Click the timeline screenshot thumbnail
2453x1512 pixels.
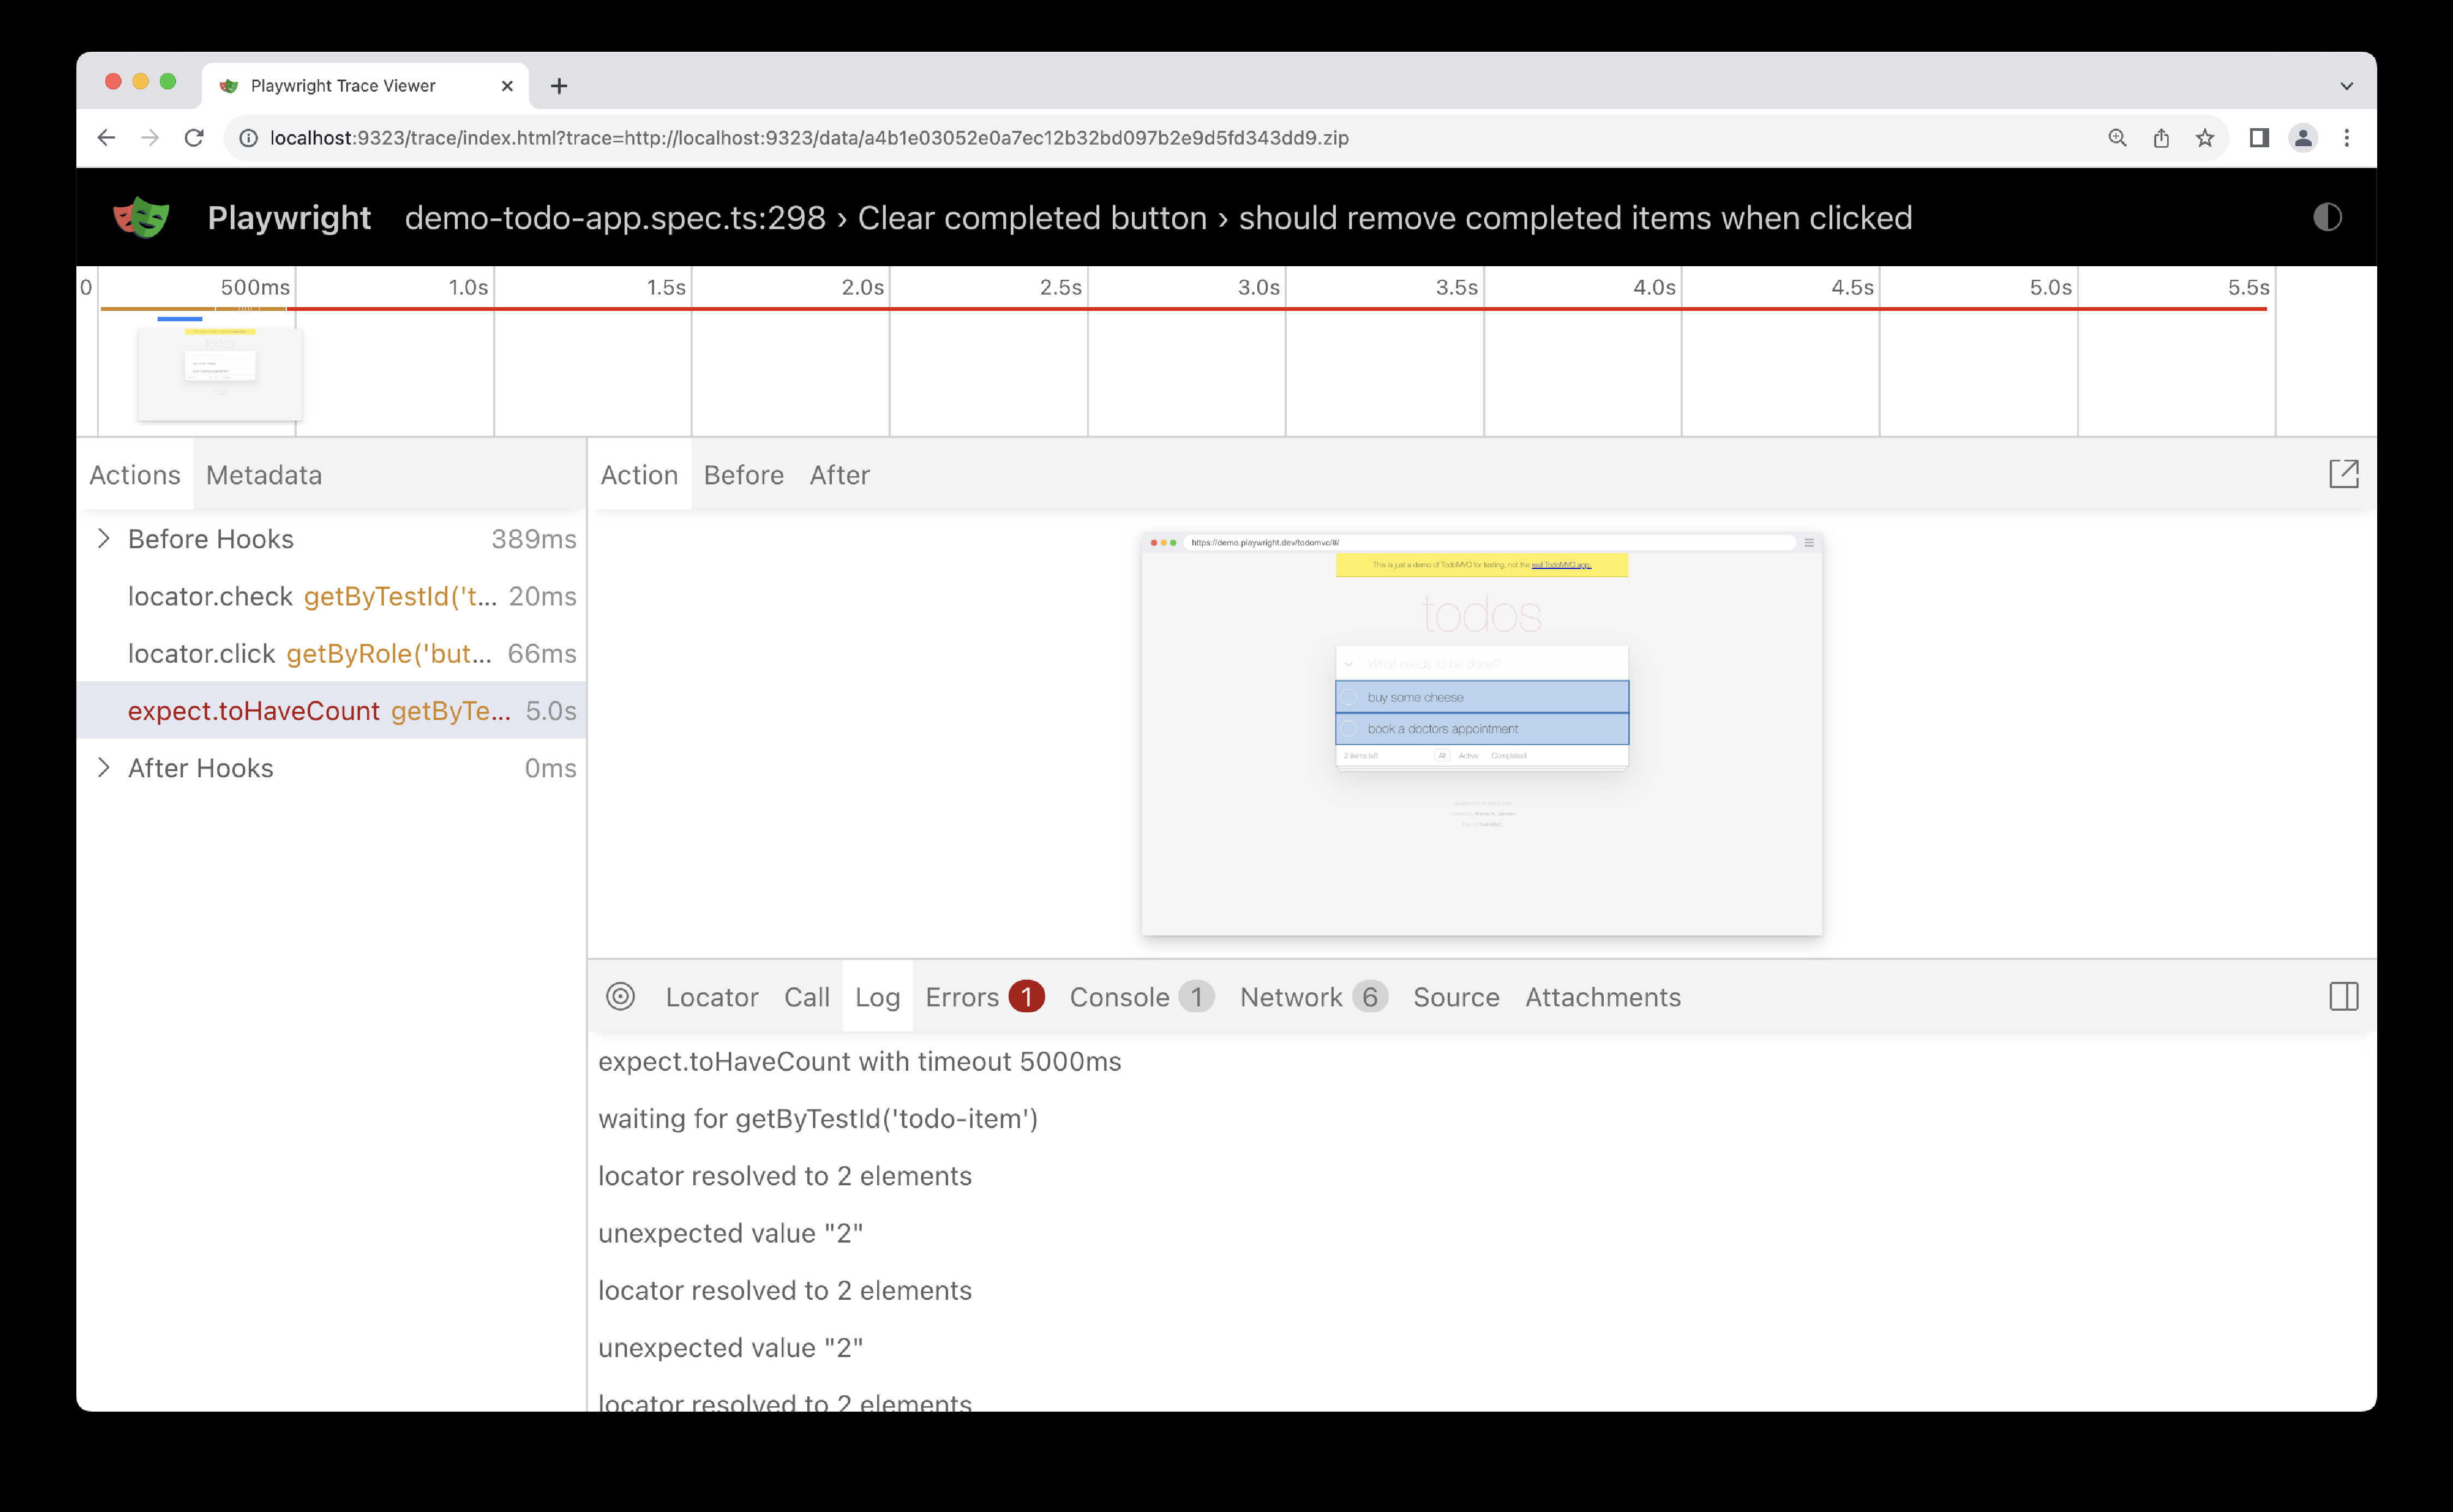coord(220,374)
